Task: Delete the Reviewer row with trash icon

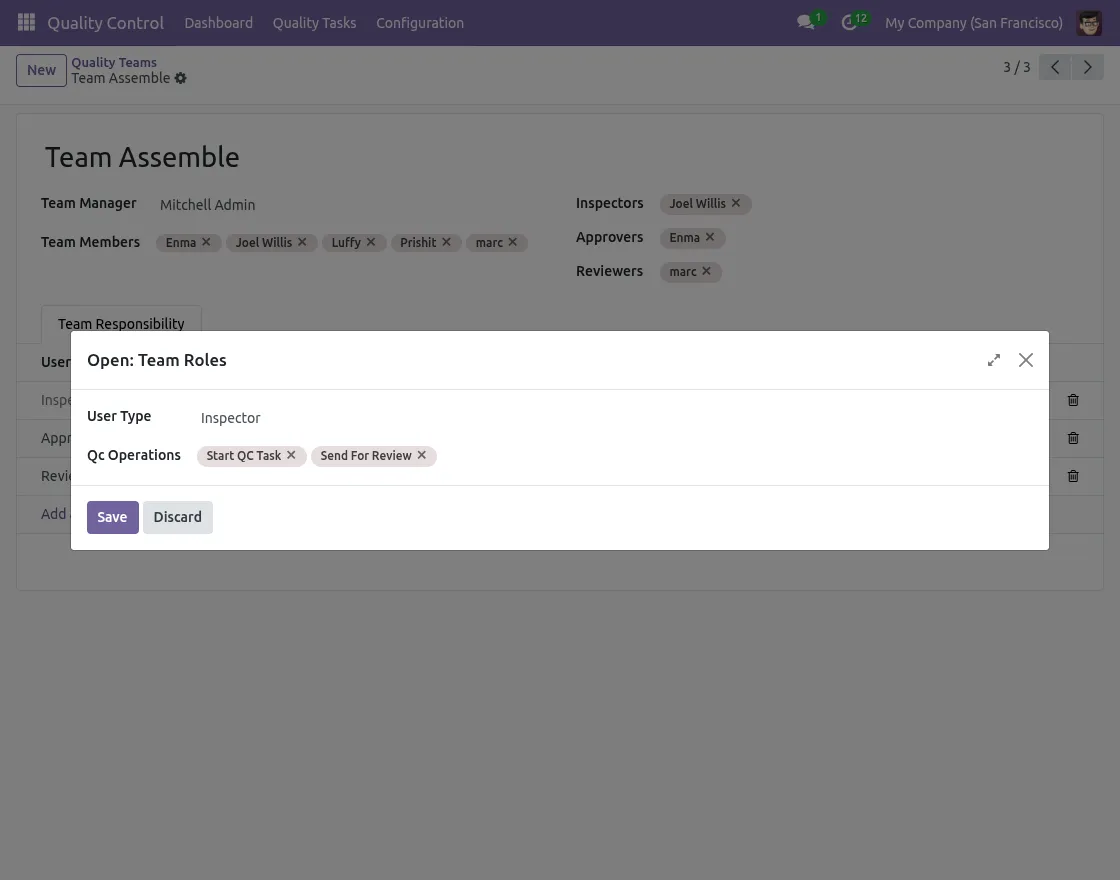Action: [1073, 476]
